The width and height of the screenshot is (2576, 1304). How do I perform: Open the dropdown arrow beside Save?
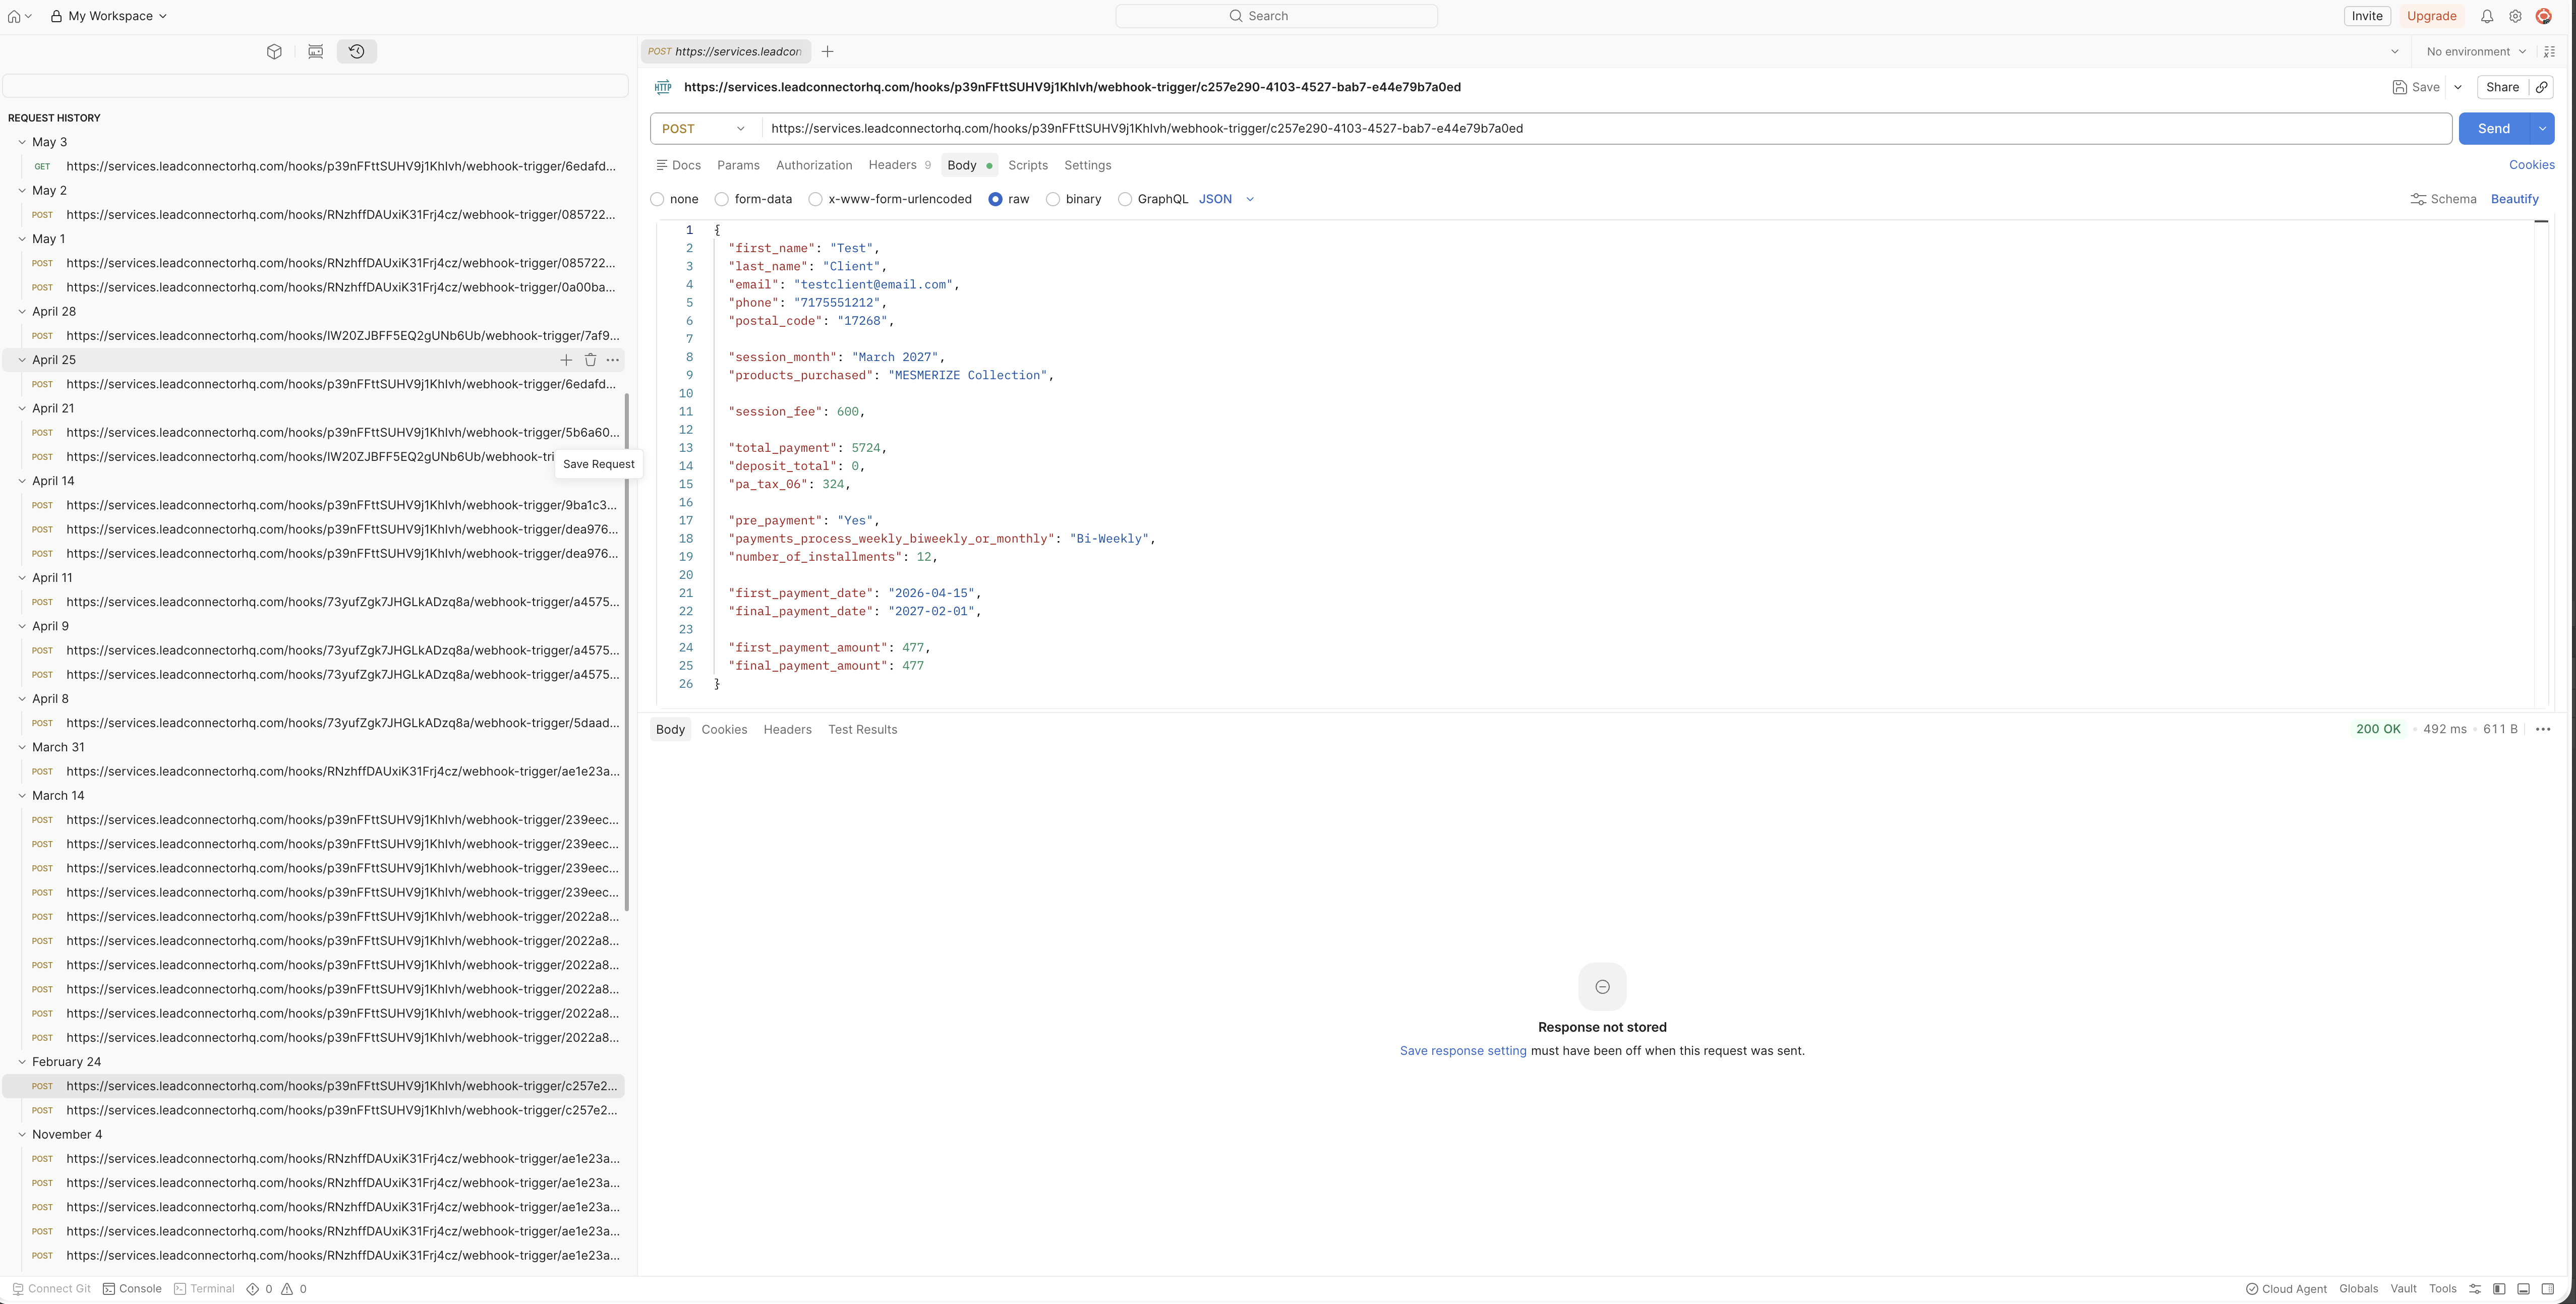coord(2458,87)
